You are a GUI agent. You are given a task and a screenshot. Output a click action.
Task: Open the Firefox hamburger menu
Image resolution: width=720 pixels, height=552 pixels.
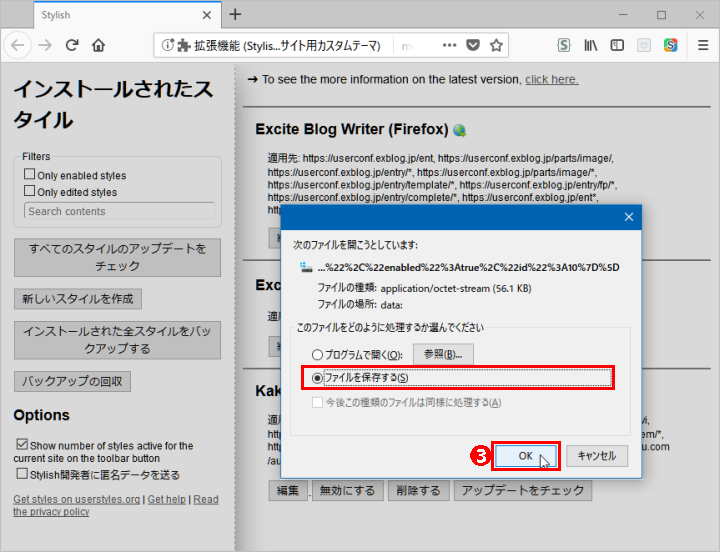click(703, 45)
